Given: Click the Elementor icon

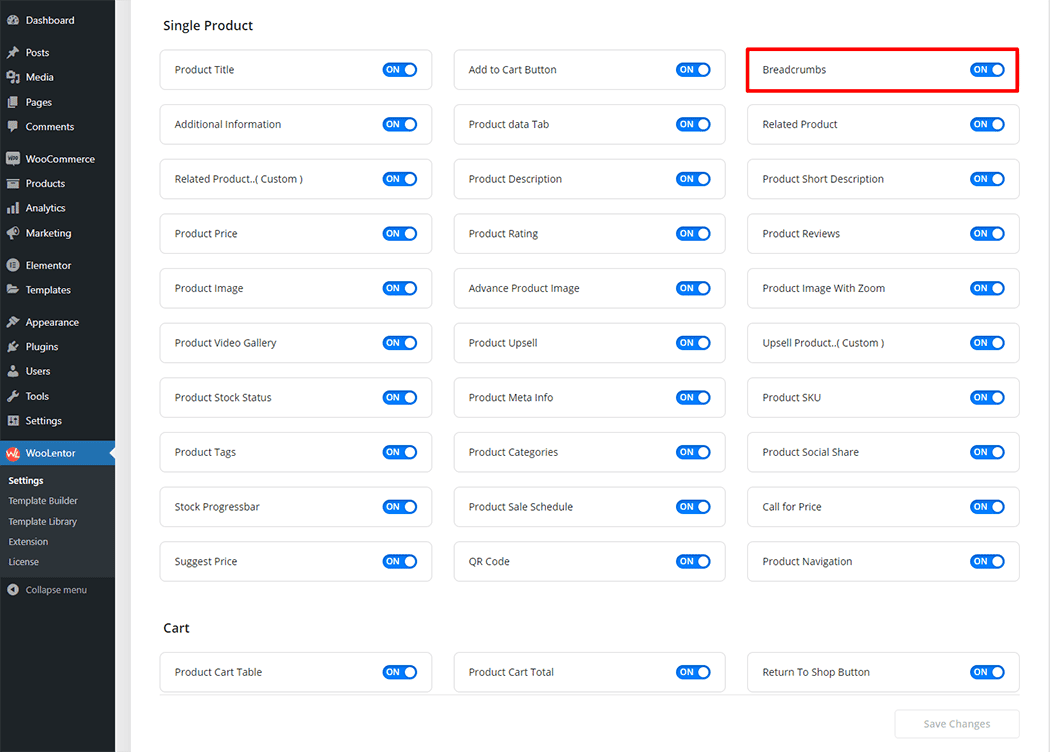Looking at the screenshot, I should (13, 265).
